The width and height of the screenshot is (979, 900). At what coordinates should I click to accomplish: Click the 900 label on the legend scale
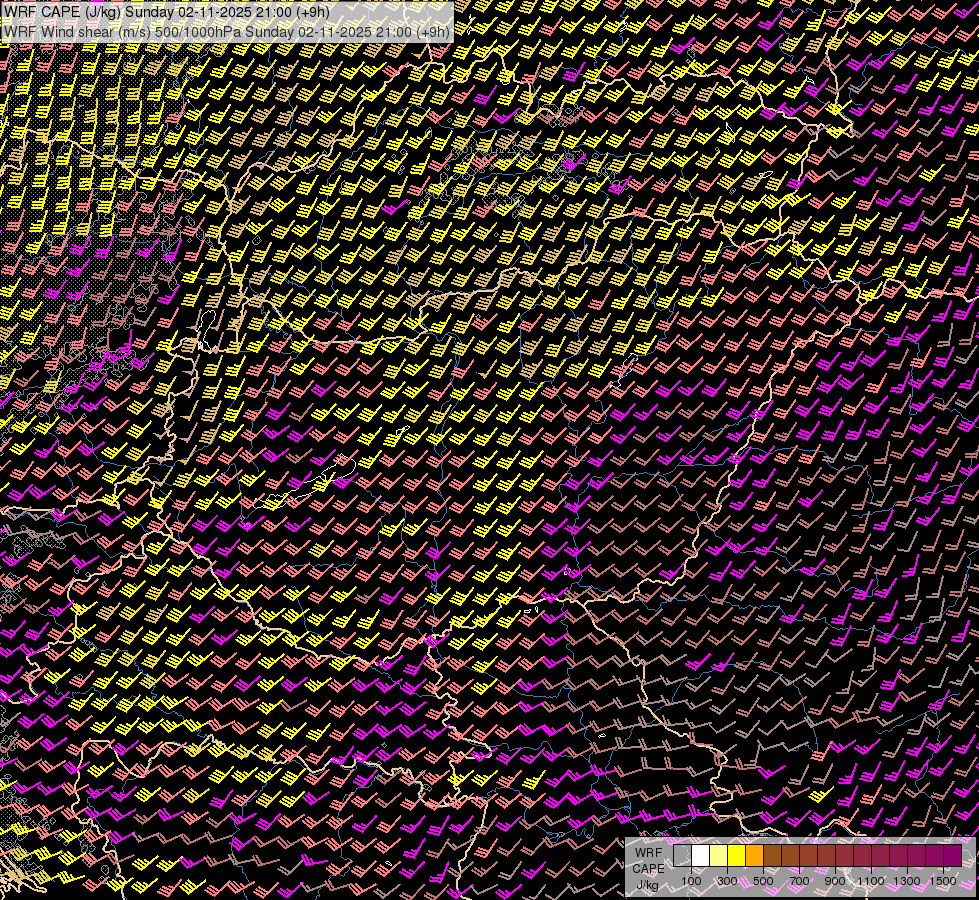(x=835, y=881)
